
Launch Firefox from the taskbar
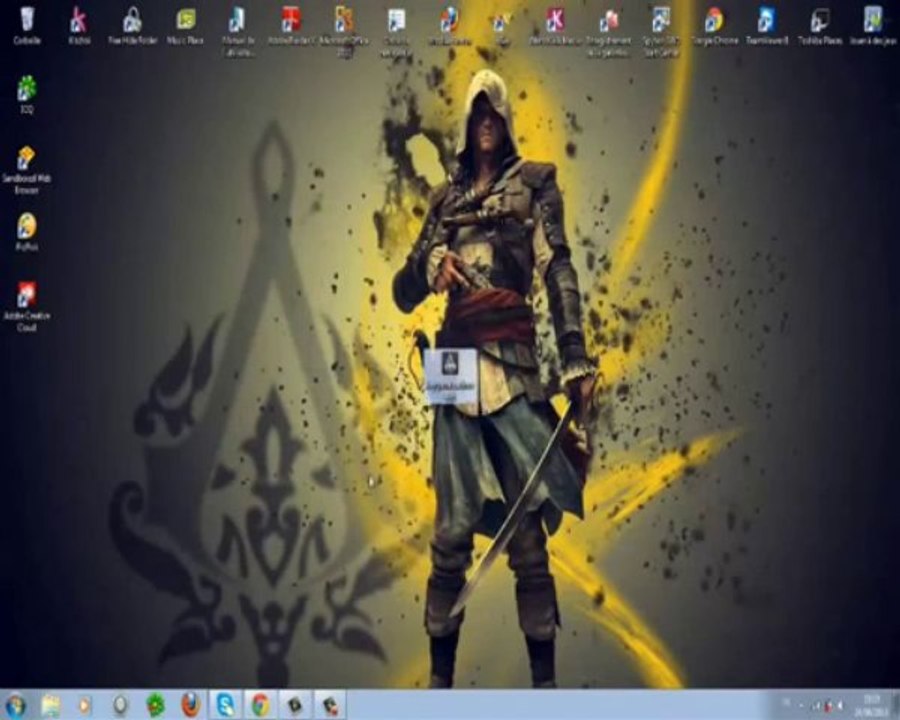click(191, 705)
